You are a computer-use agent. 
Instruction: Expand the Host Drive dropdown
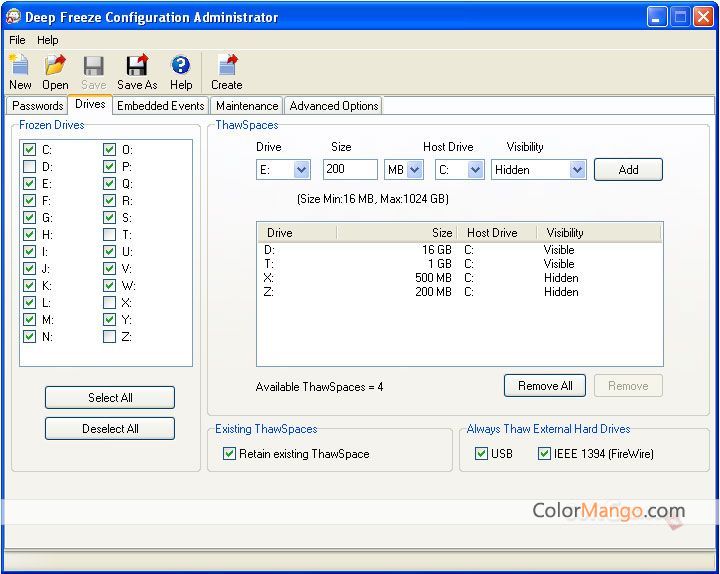(475, 169)
